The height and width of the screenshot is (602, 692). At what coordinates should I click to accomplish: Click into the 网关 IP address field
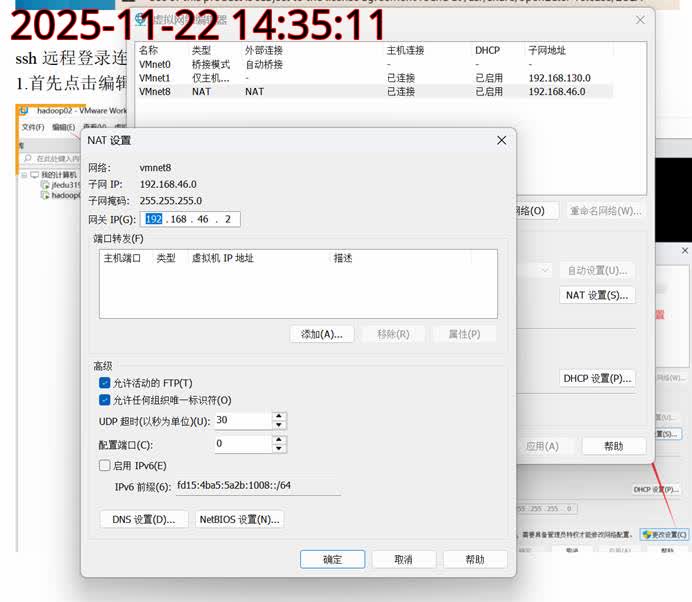coord(192,219)
